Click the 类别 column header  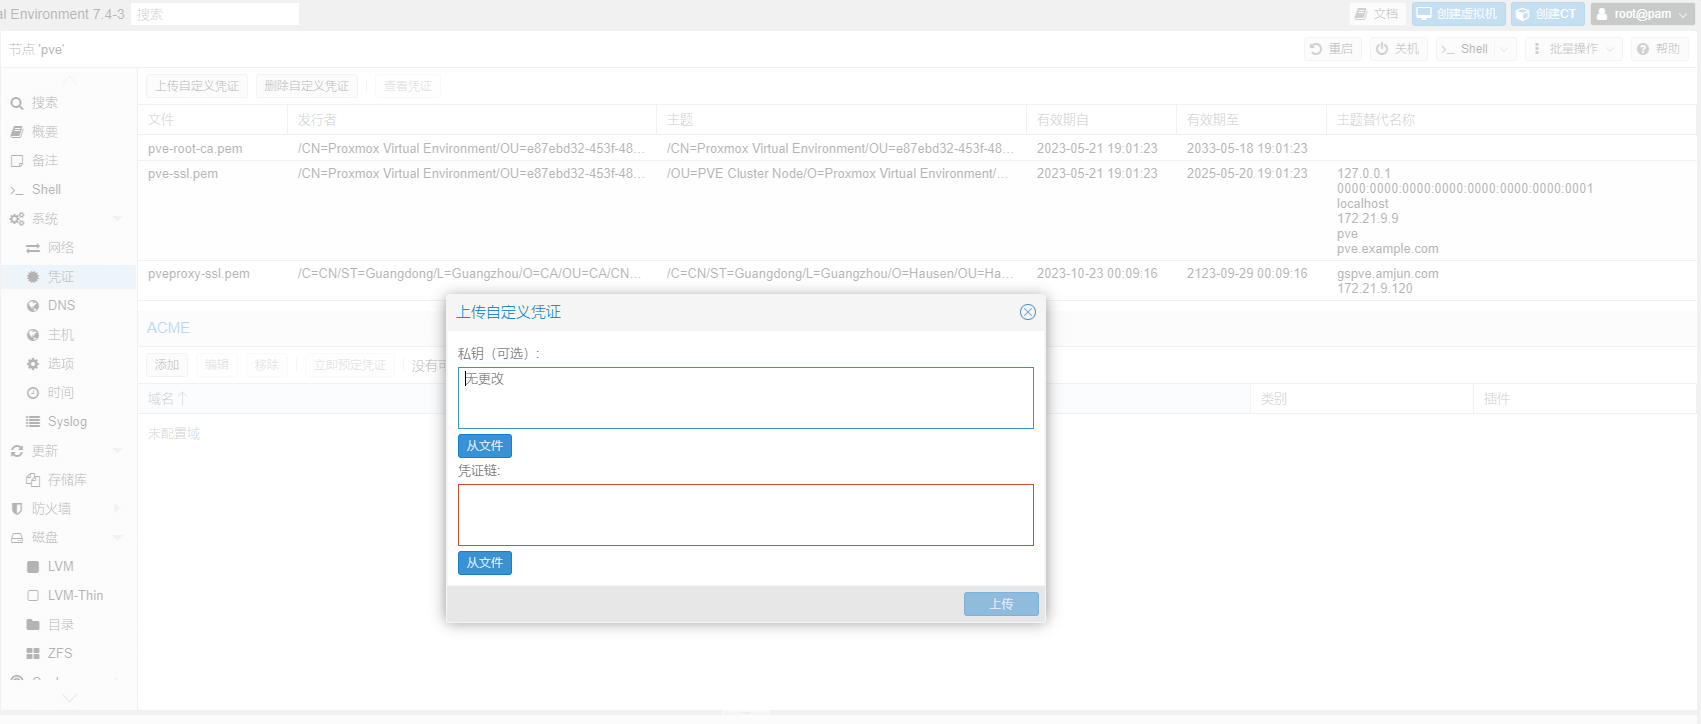(1360, 399)
